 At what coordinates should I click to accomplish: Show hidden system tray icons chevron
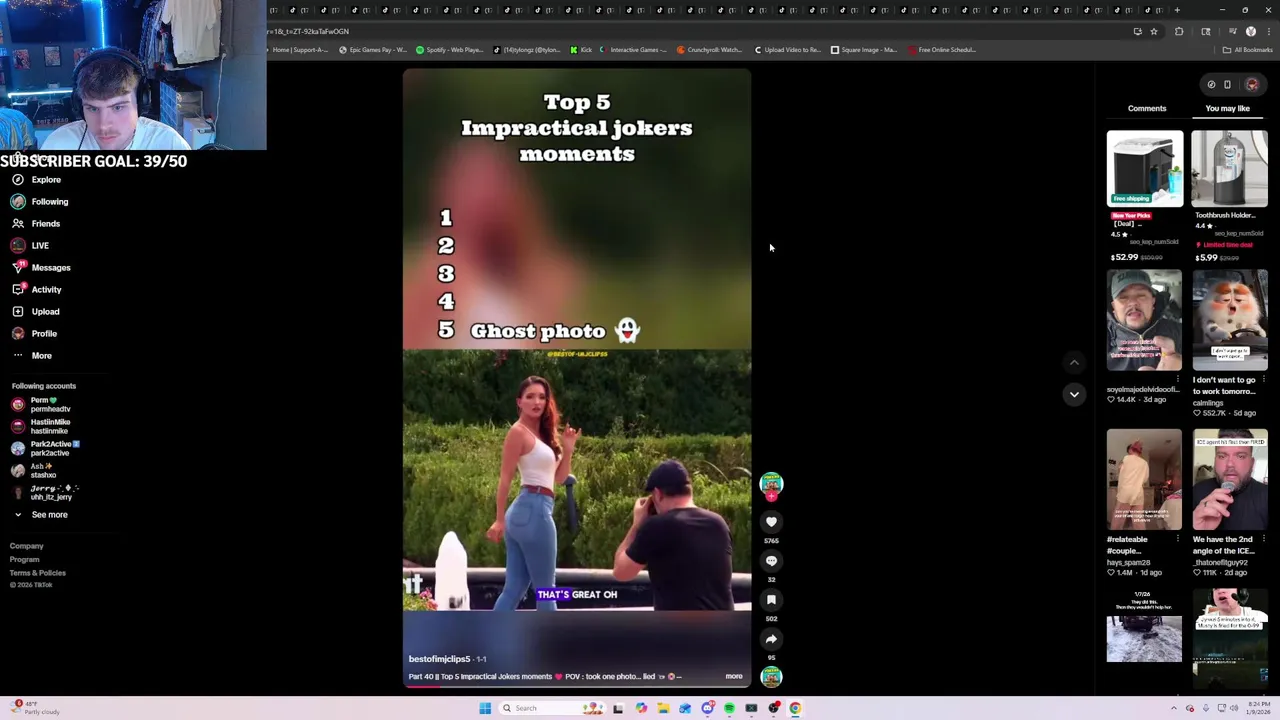pos(1174,708)
